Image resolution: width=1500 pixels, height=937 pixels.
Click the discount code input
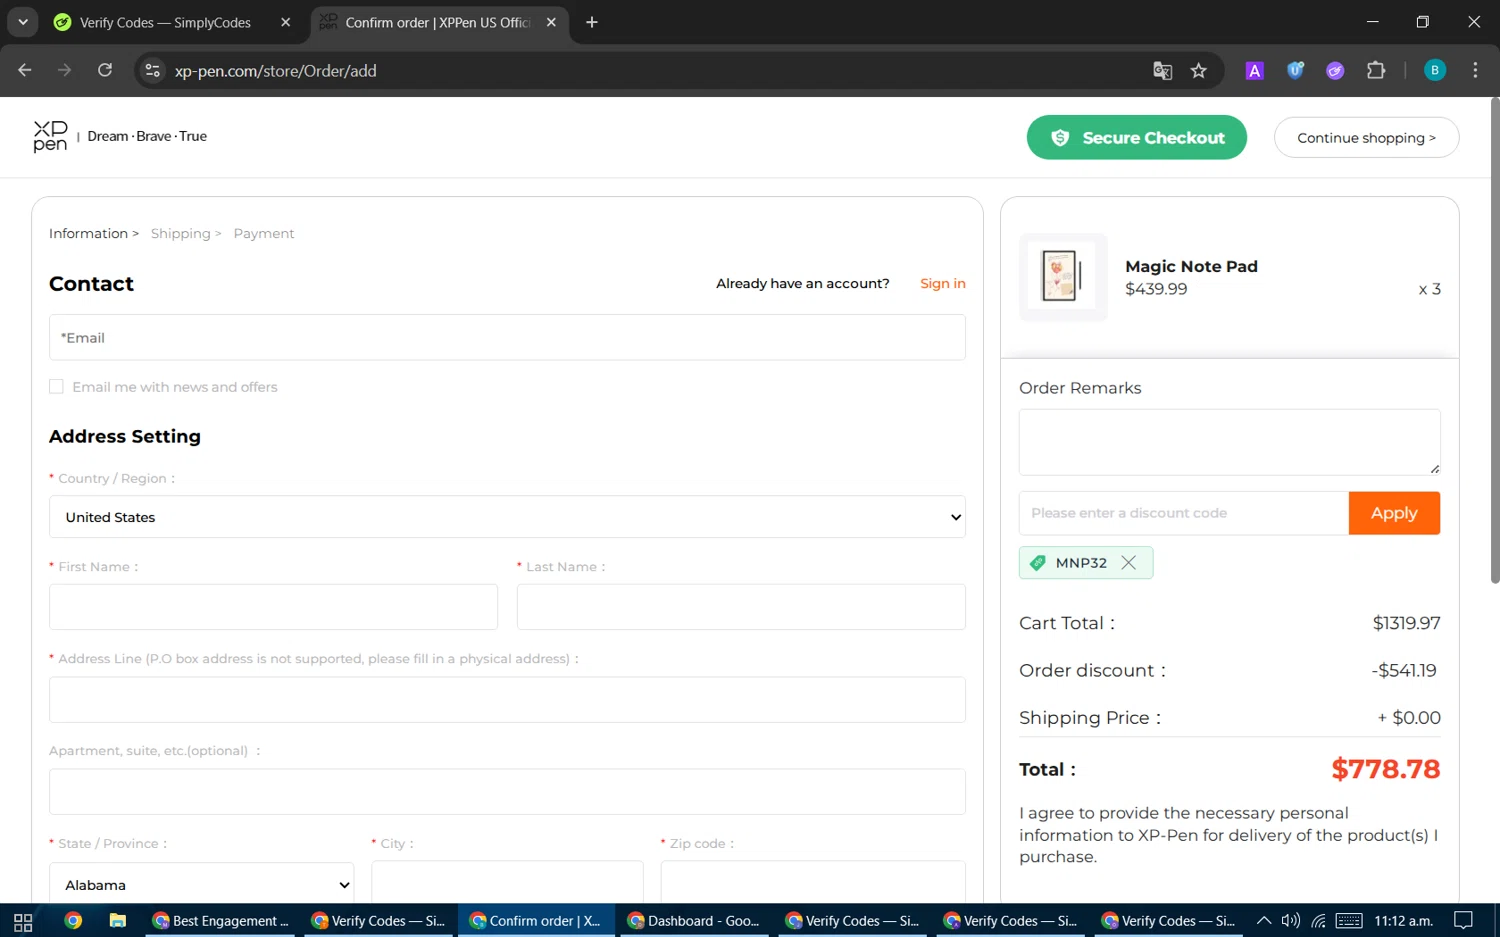coord(1184,513)
